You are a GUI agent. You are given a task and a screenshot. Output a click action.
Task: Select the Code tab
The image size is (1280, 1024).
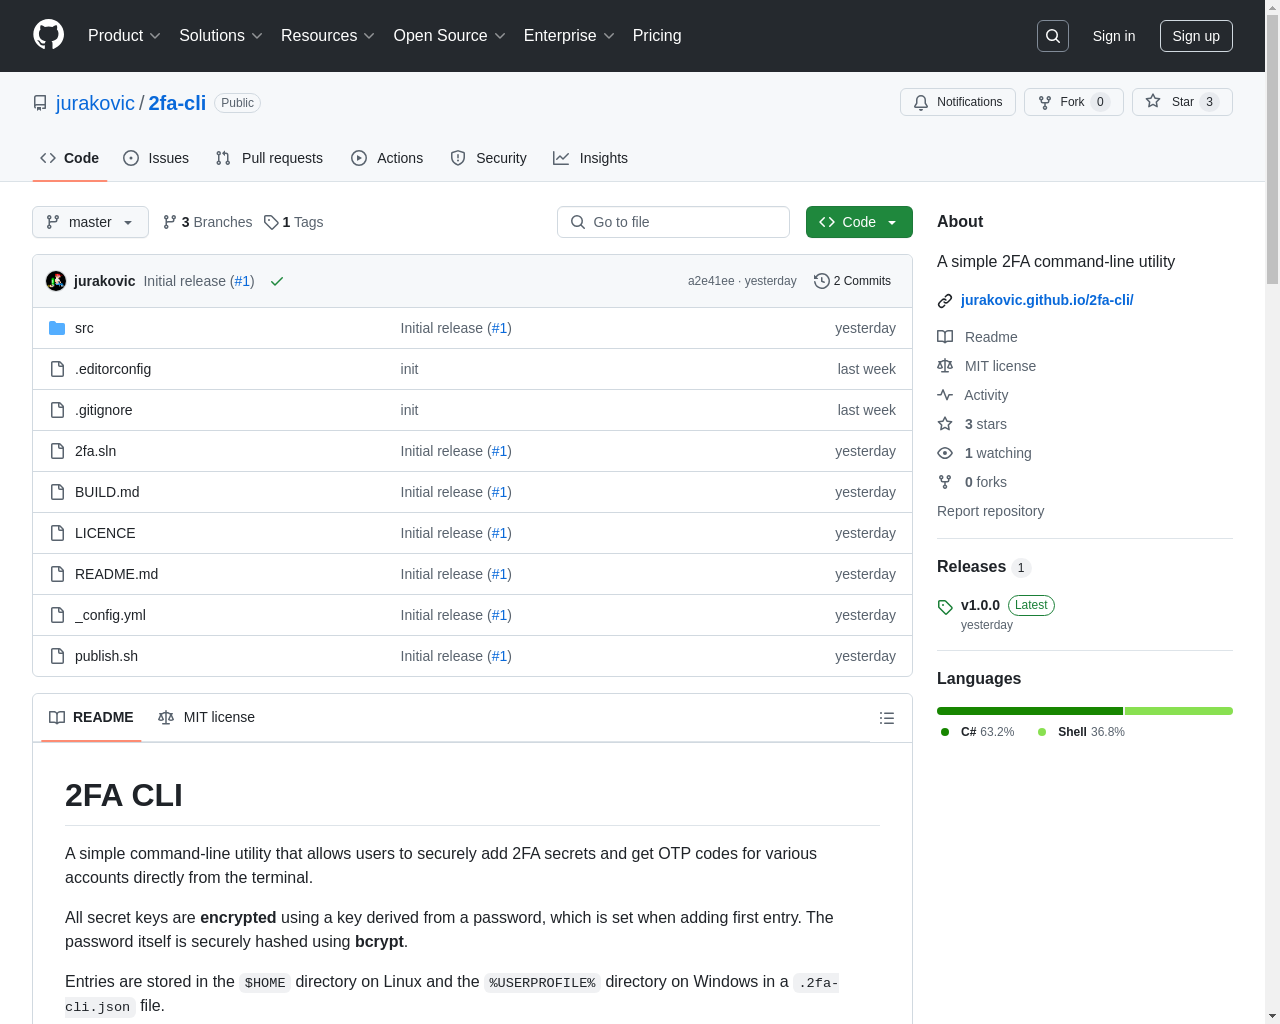click(x=70, y=158)
